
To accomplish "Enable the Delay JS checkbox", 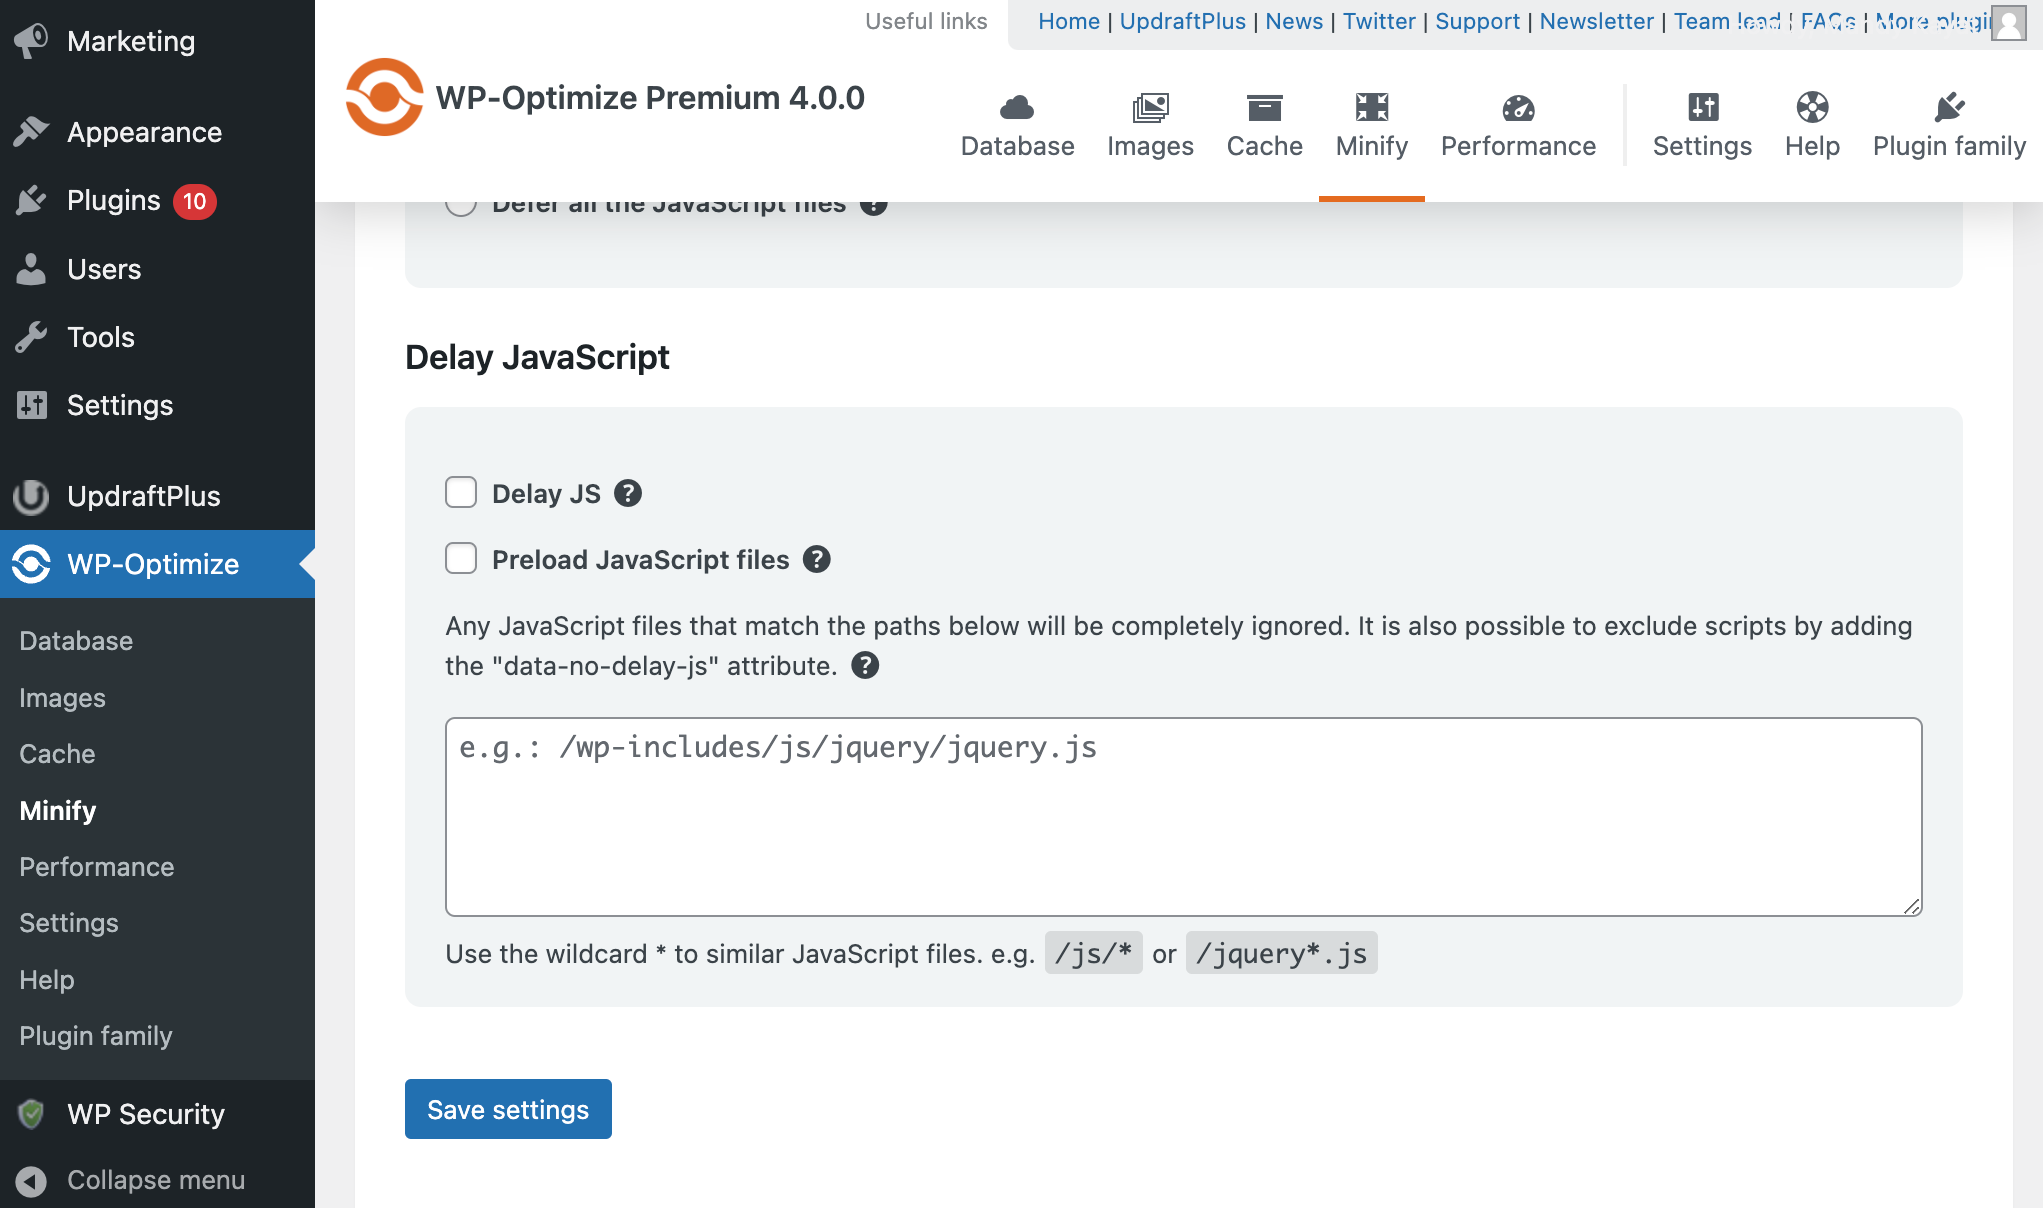I will tap(461, 492).
